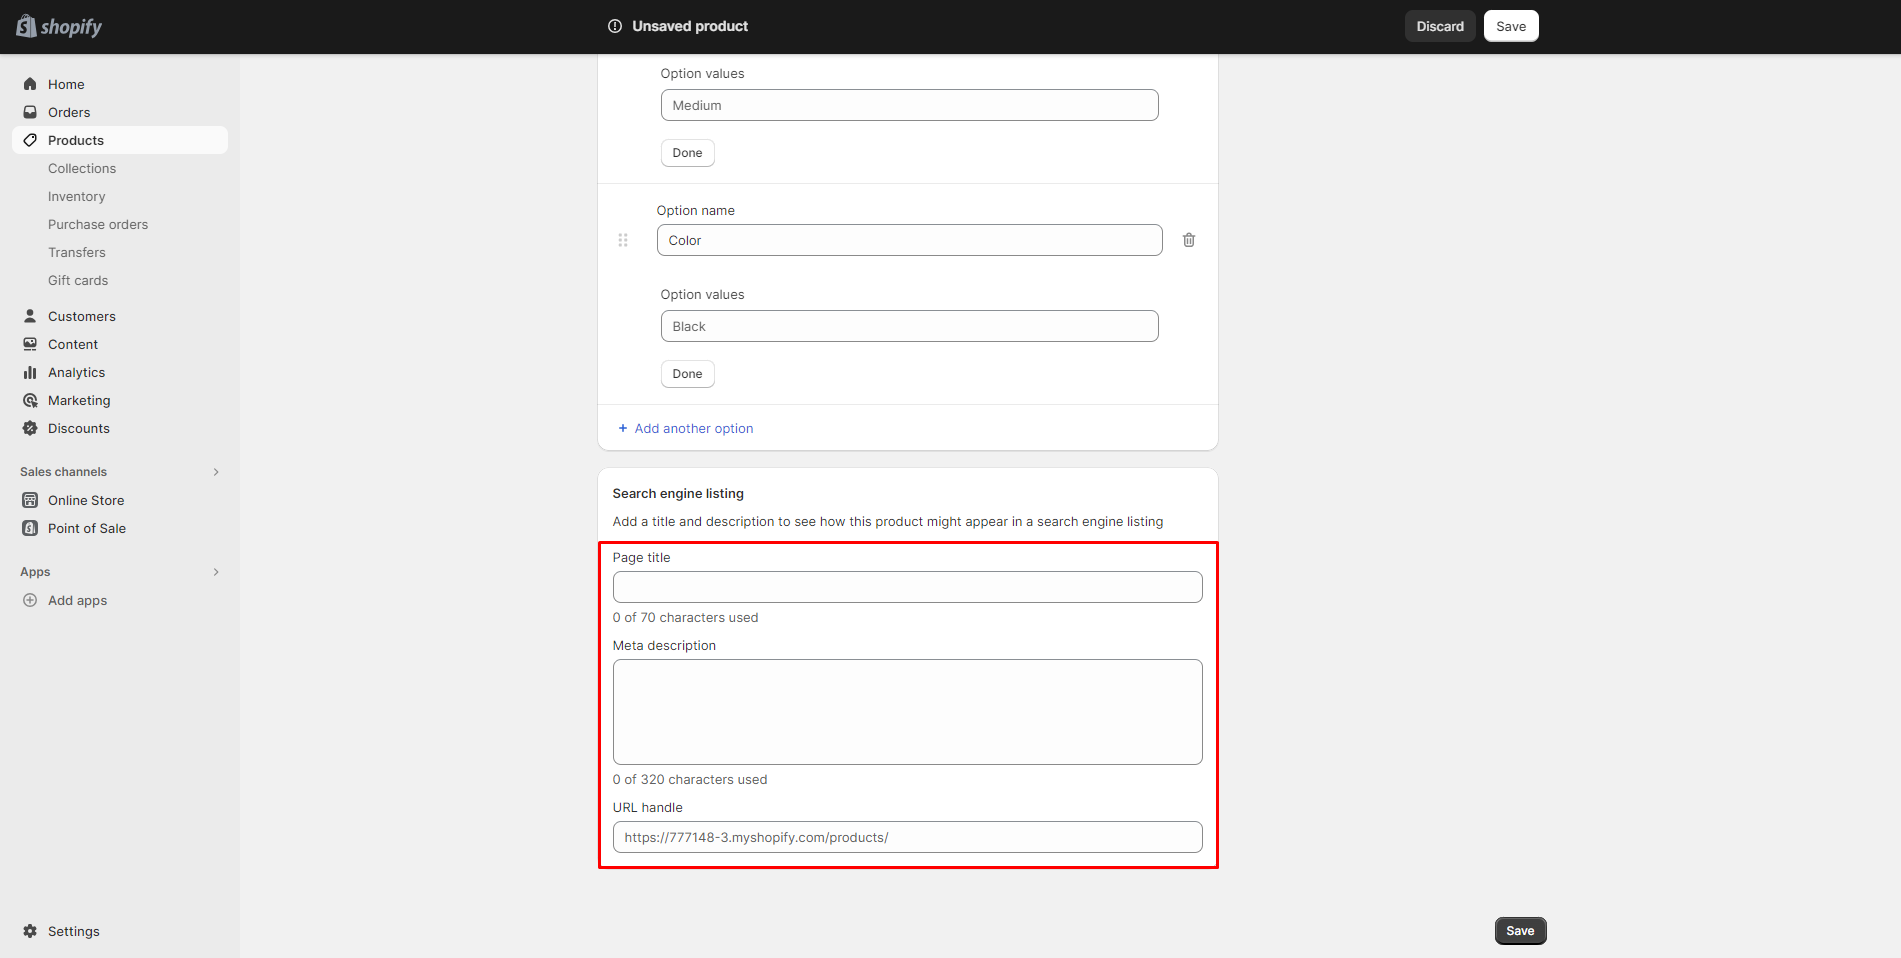Click drag handle beside Color option
This screenshot has width=1901, height=958.
[x=623, y=240]
